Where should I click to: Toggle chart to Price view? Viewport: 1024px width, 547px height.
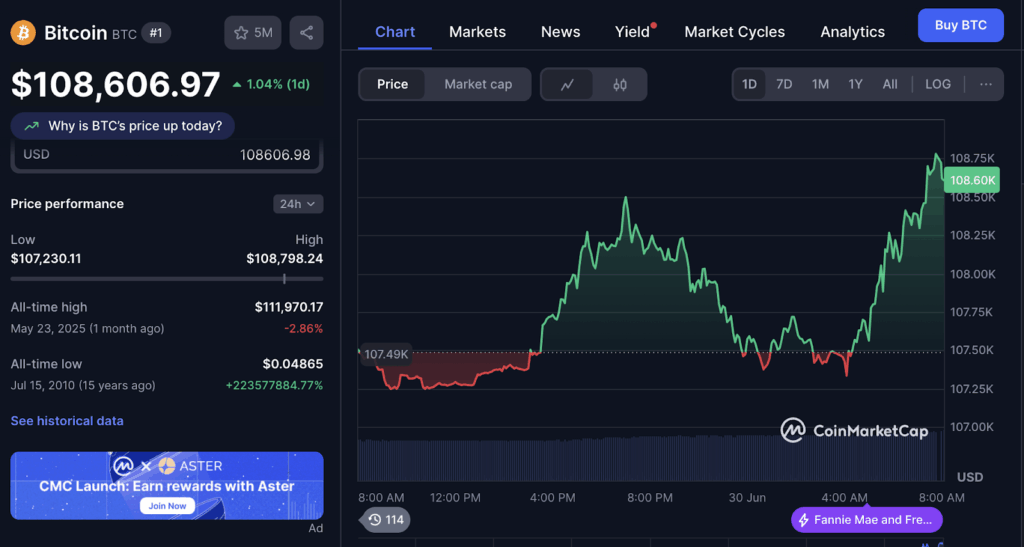click(x=392, y=85)
